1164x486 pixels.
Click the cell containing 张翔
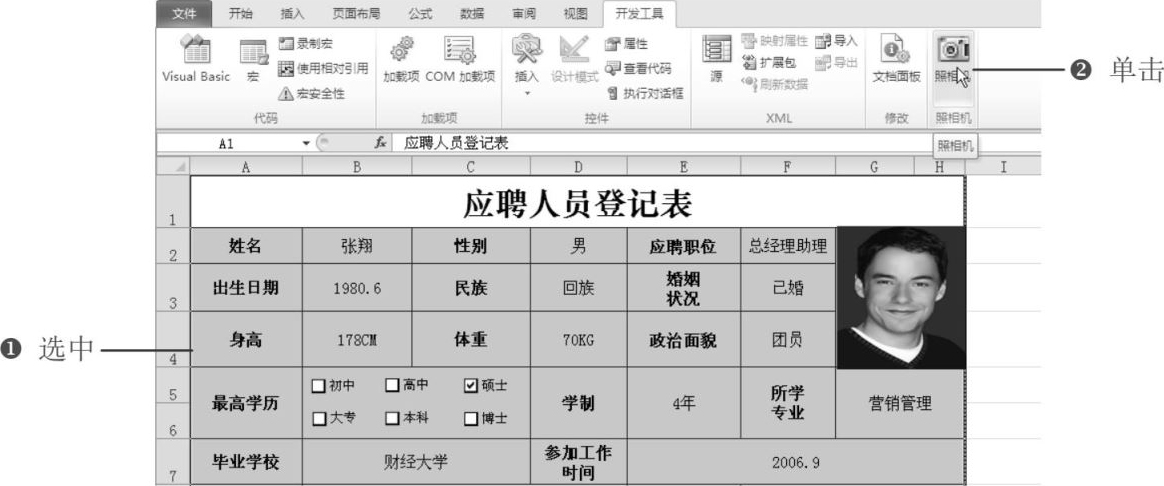pos(357,246)
